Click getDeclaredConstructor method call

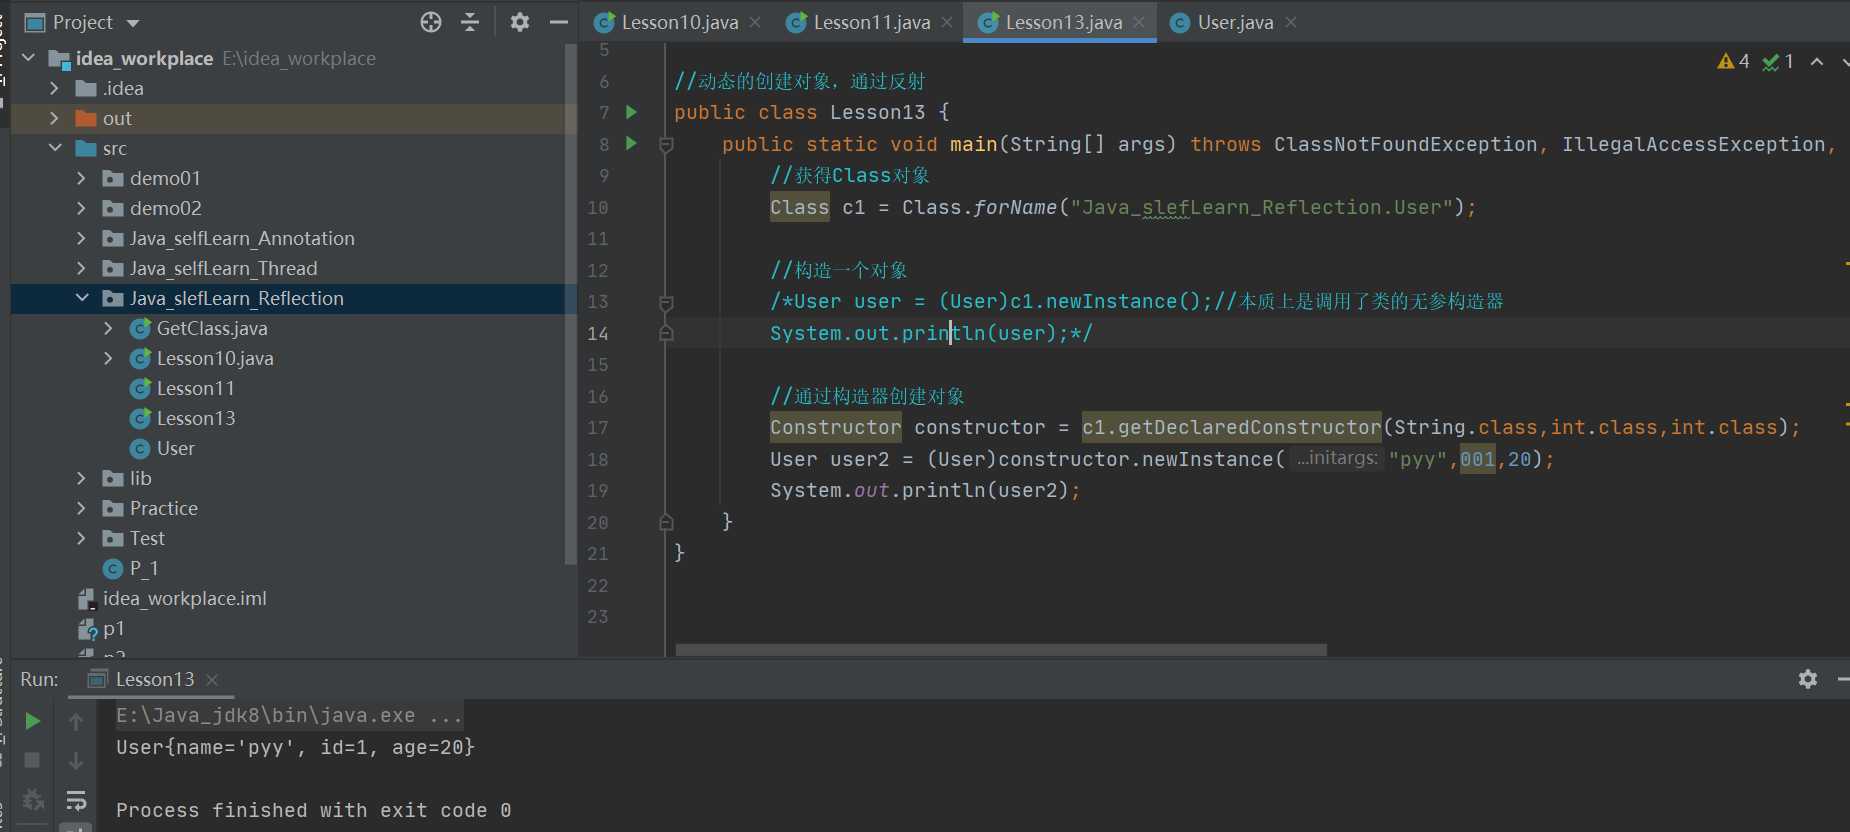(1231, 427)
